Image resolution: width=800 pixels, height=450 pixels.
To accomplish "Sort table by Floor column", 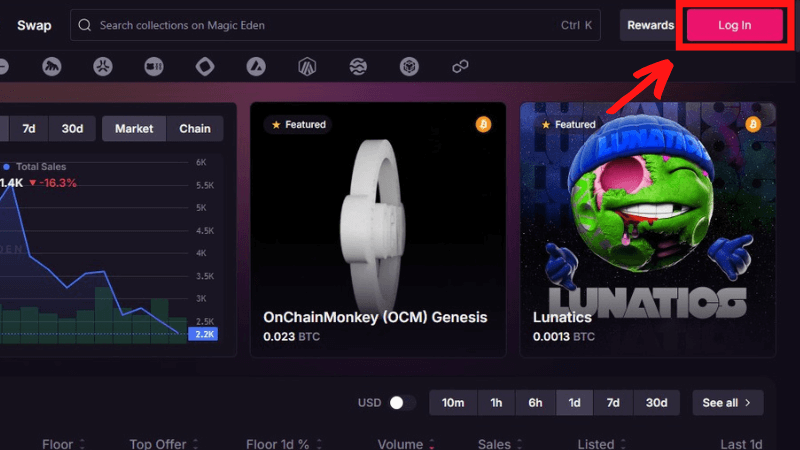I will (x=63, y=444).
